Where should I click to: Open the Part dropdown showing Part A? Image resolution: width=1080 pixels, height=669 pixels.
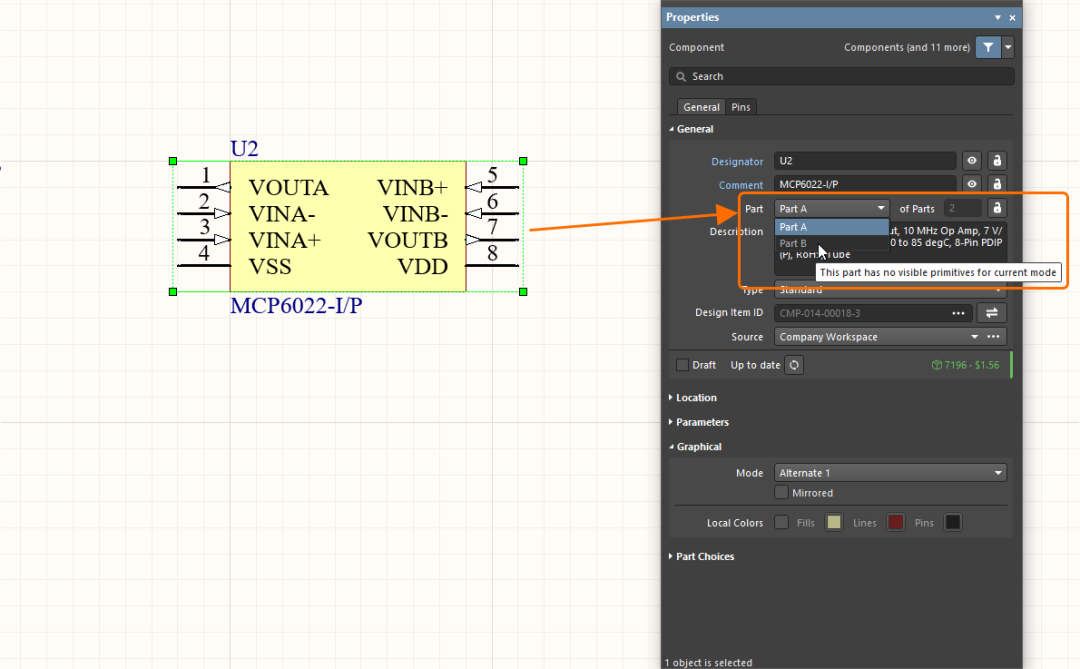[x=832, y=208]
